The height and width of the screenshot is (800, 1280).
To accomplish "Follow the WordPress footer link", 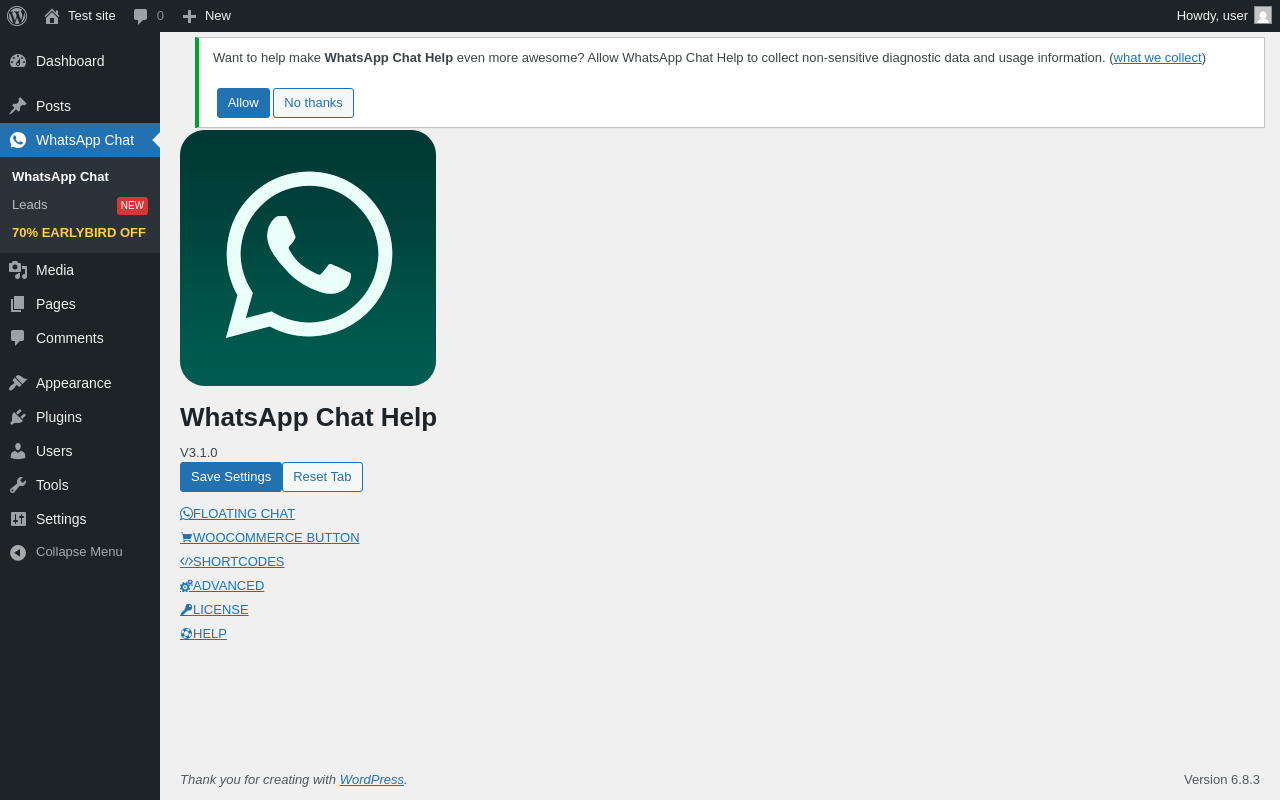I will coord(372,780).
